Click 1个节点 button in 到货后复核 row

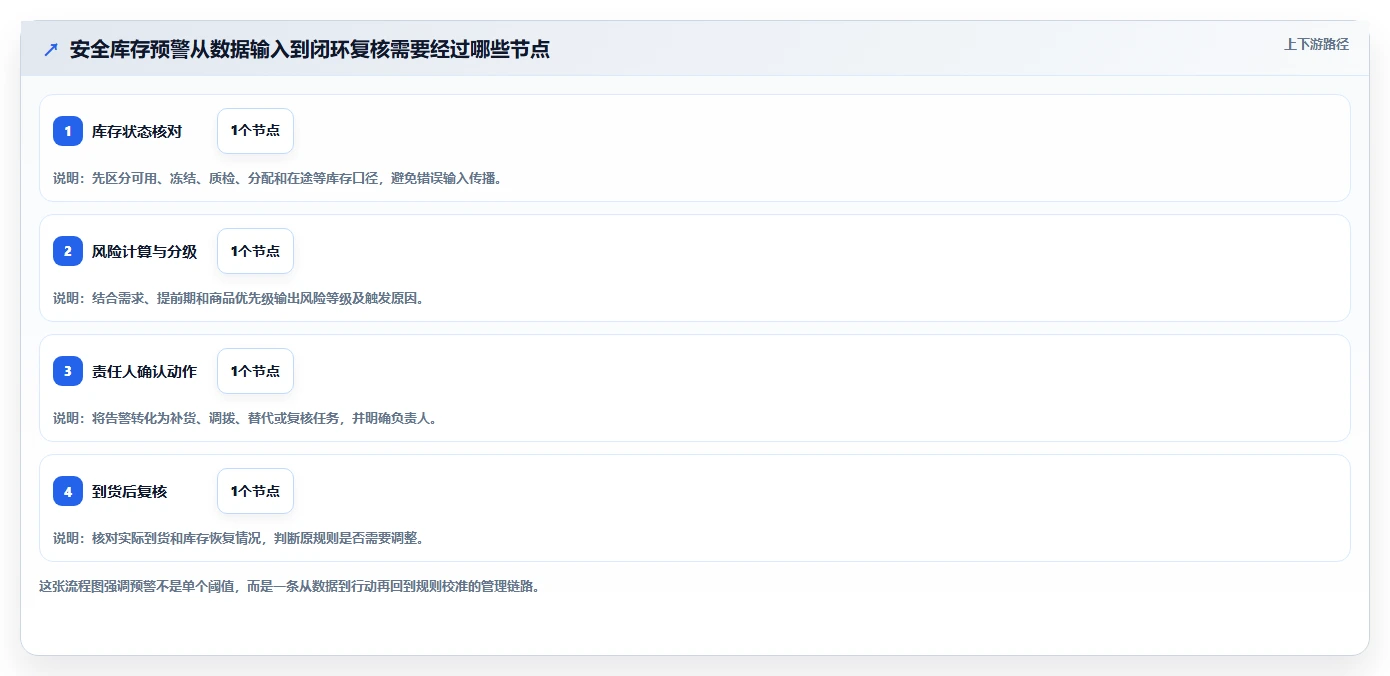pyautogui.click(x=255, y=491)
